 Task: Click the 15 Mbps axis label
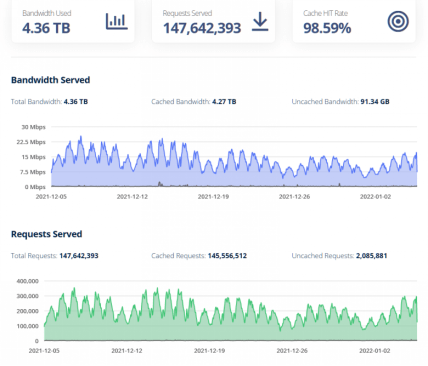point(33,157)
